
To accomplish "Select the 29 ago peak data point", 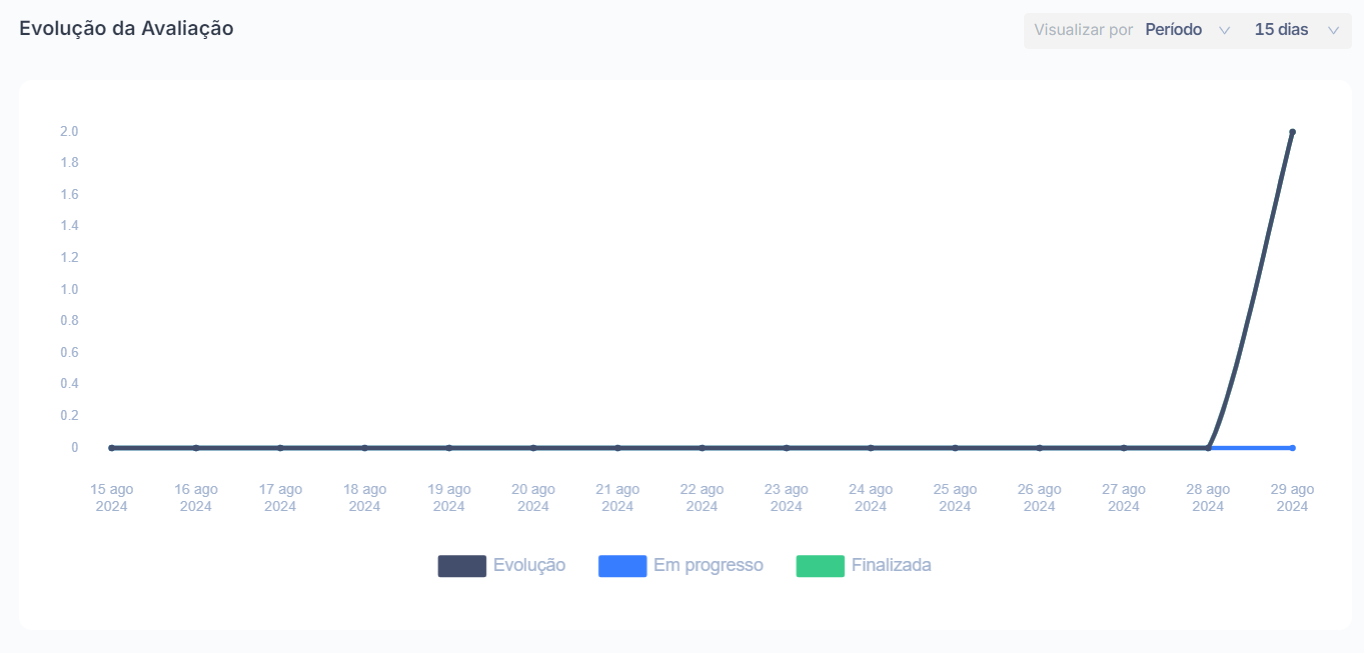I will pyautogui.click(x=1292, y=132).
